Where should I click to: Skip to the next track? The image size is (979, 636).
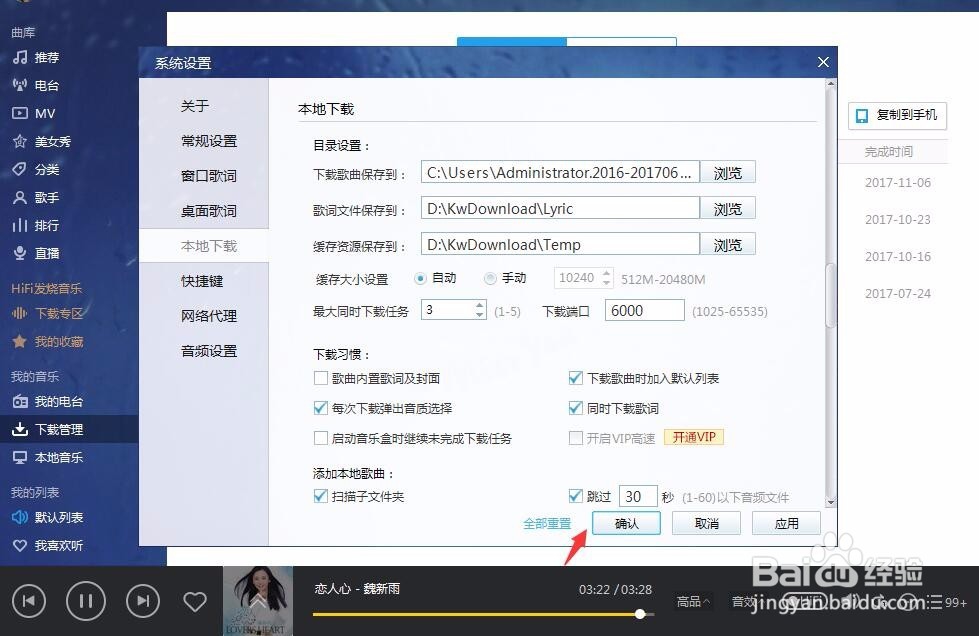(x=143, y=601)
